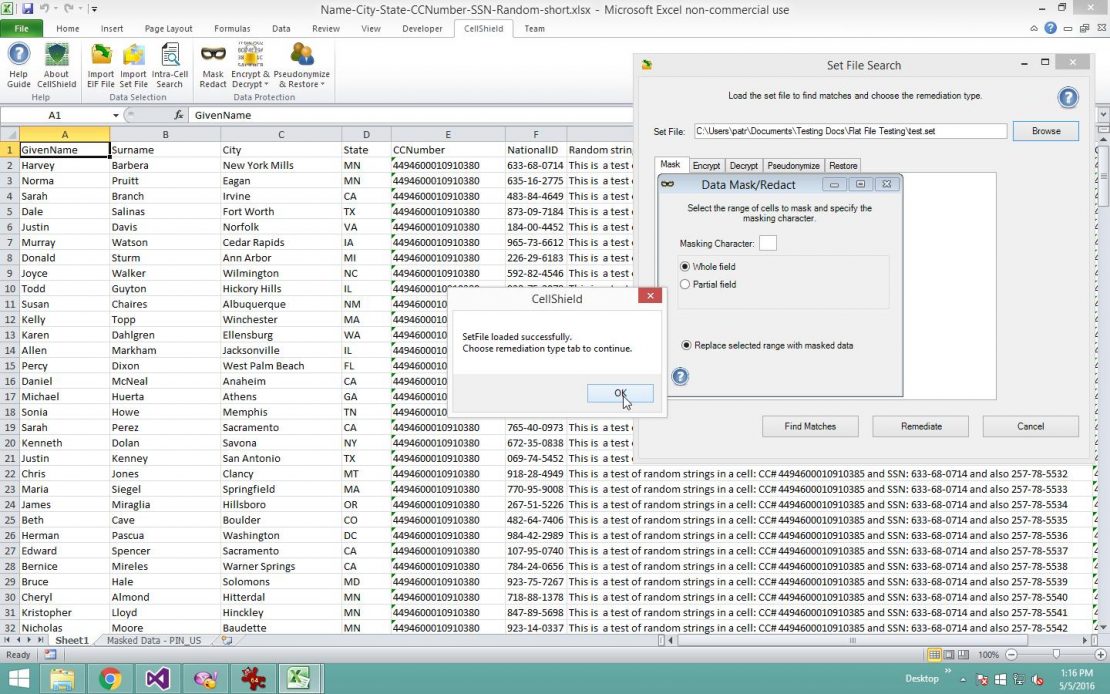Click zoom out minus button
Screen dimensions: 1110x694
point(1012,654)
